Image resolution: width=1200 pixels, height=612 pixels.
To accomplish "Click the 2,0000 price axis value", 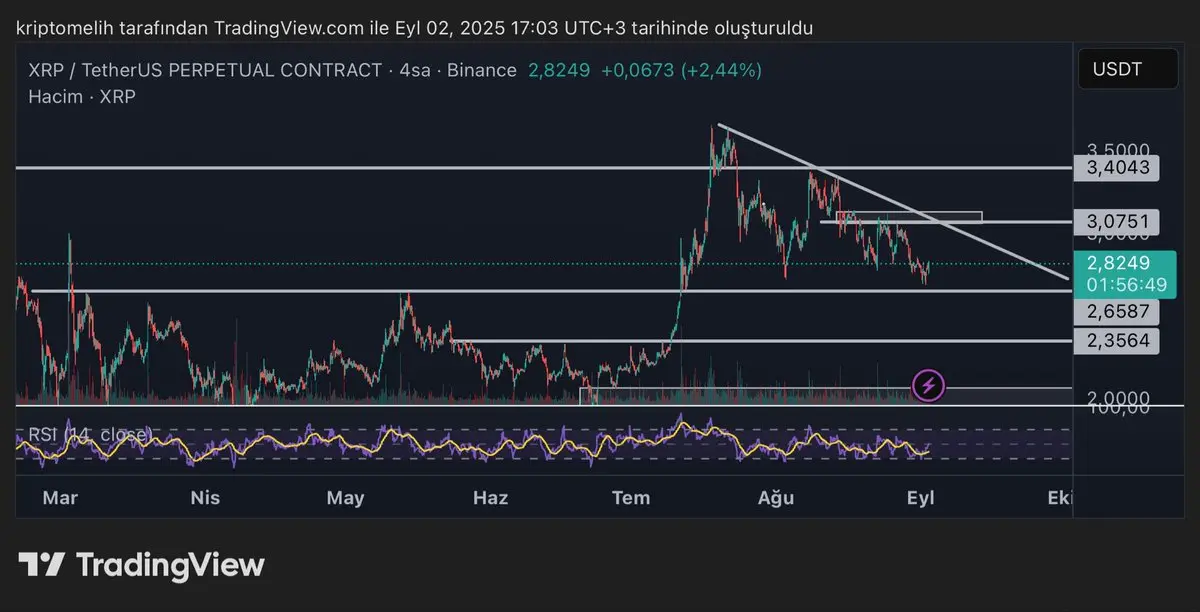I will [1118, 398].
